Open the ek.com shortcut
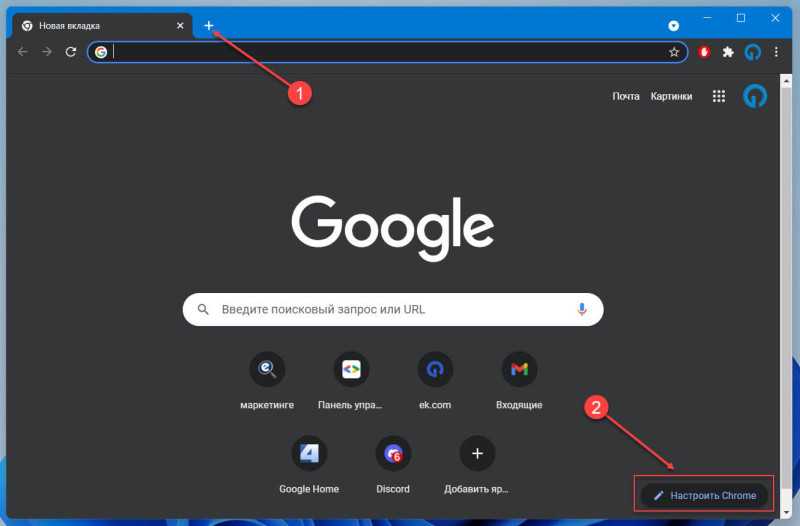This screenshot has width=800, height=526. pos(435,380)
